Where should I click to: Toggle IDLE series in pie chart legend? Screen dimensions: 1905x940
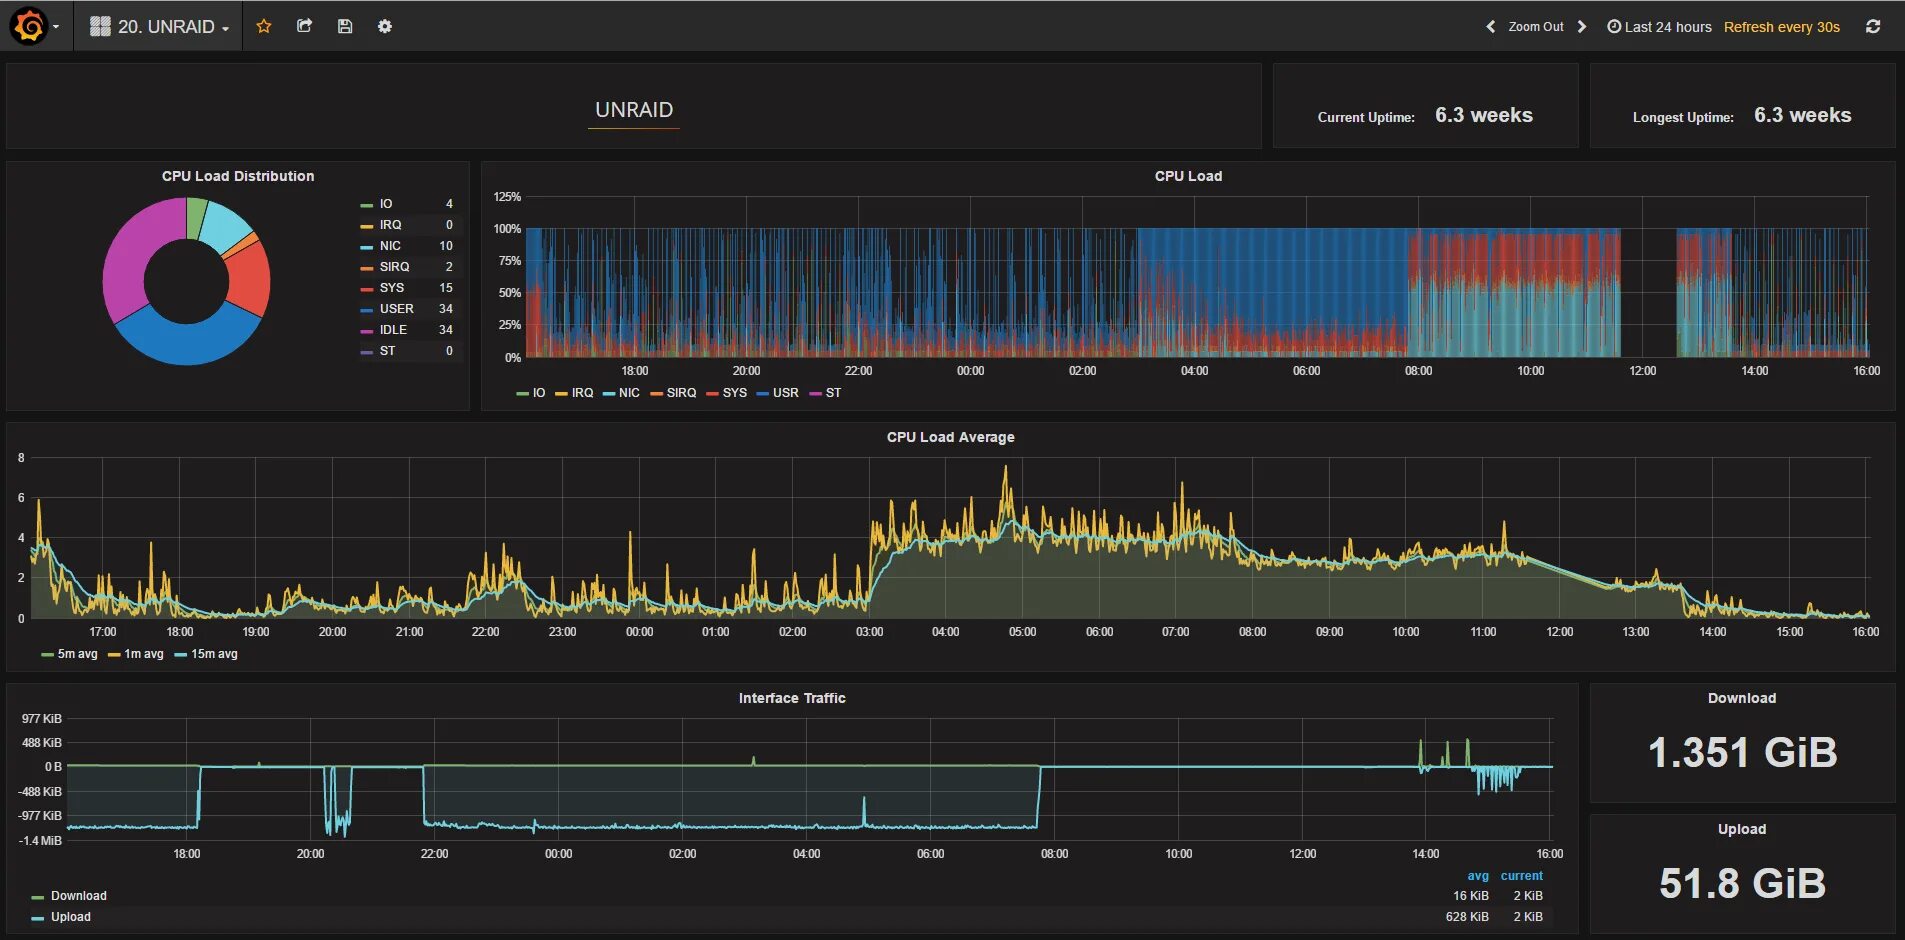tap(393, 330)
